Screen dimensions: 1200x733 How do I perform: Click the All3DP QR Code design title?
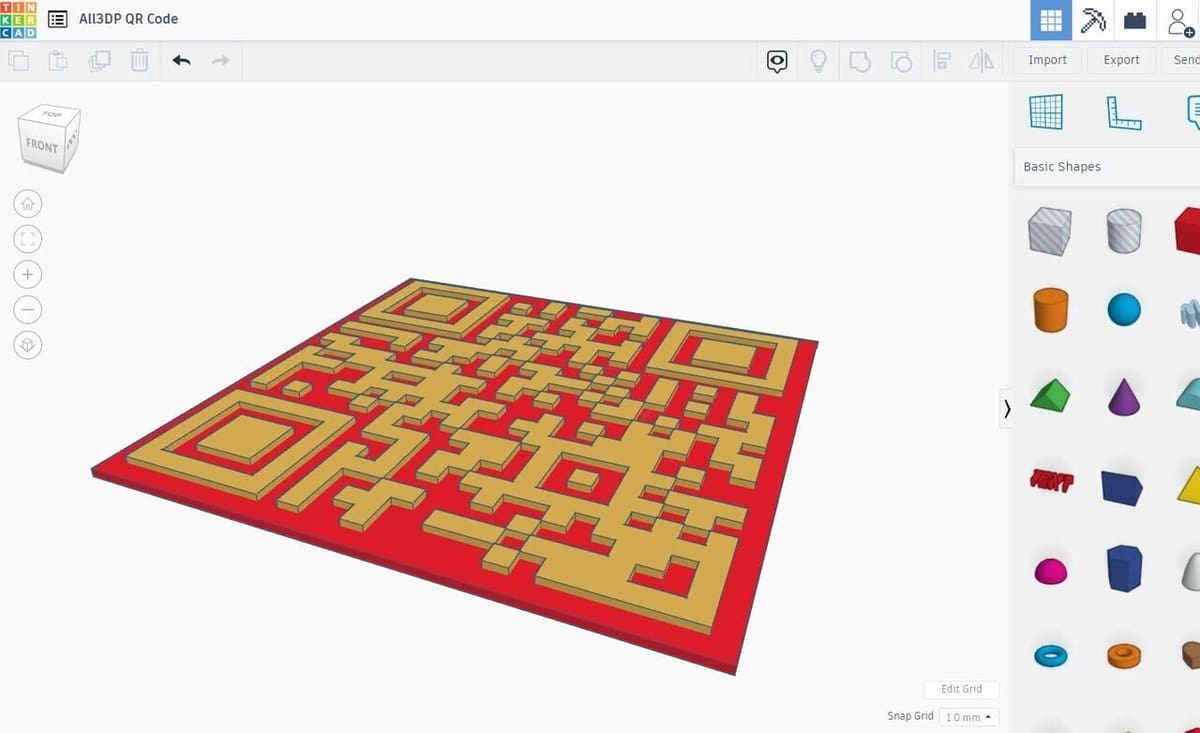[128, 19]
